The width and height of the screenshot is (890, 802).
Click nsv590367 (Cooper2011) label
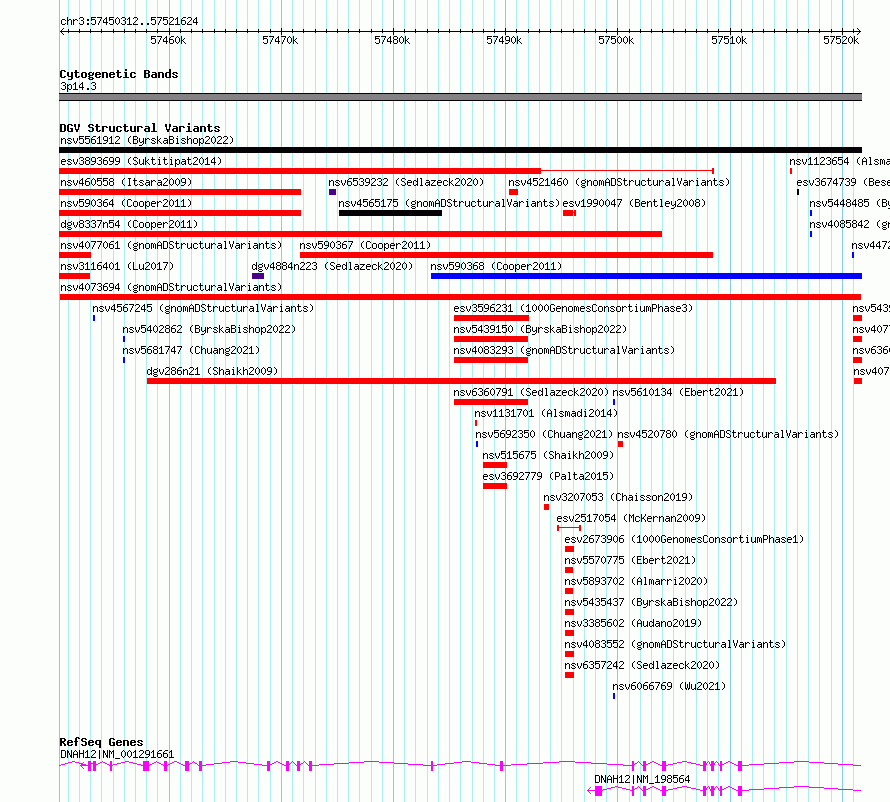(365, 245)
